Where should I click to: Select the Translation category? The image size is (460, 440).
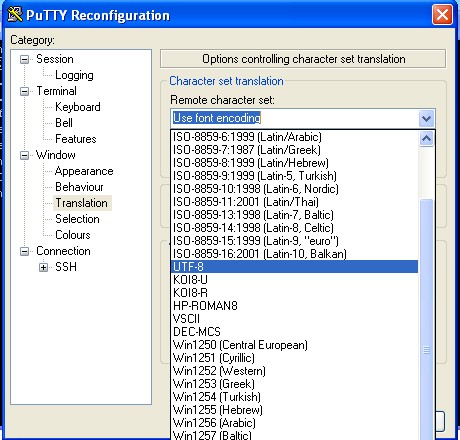pyautogui.click(x=82, y=203)
